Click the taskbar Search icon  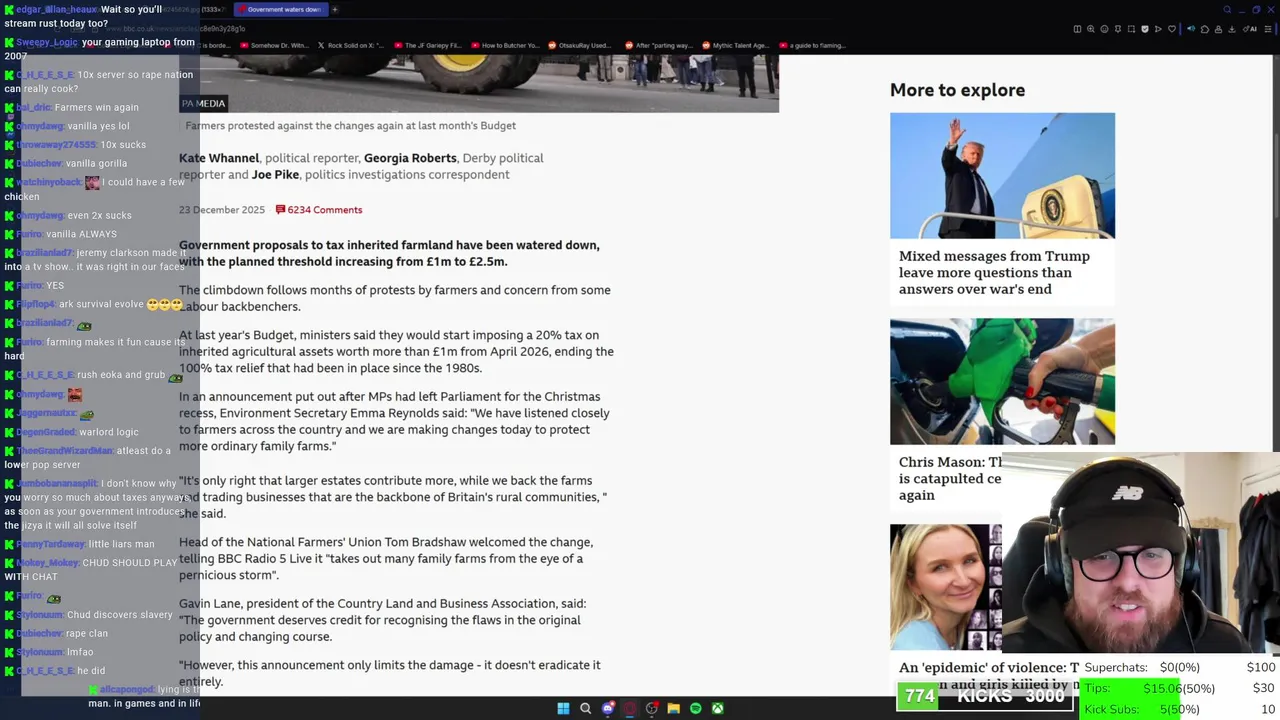(x=586, y=708)
